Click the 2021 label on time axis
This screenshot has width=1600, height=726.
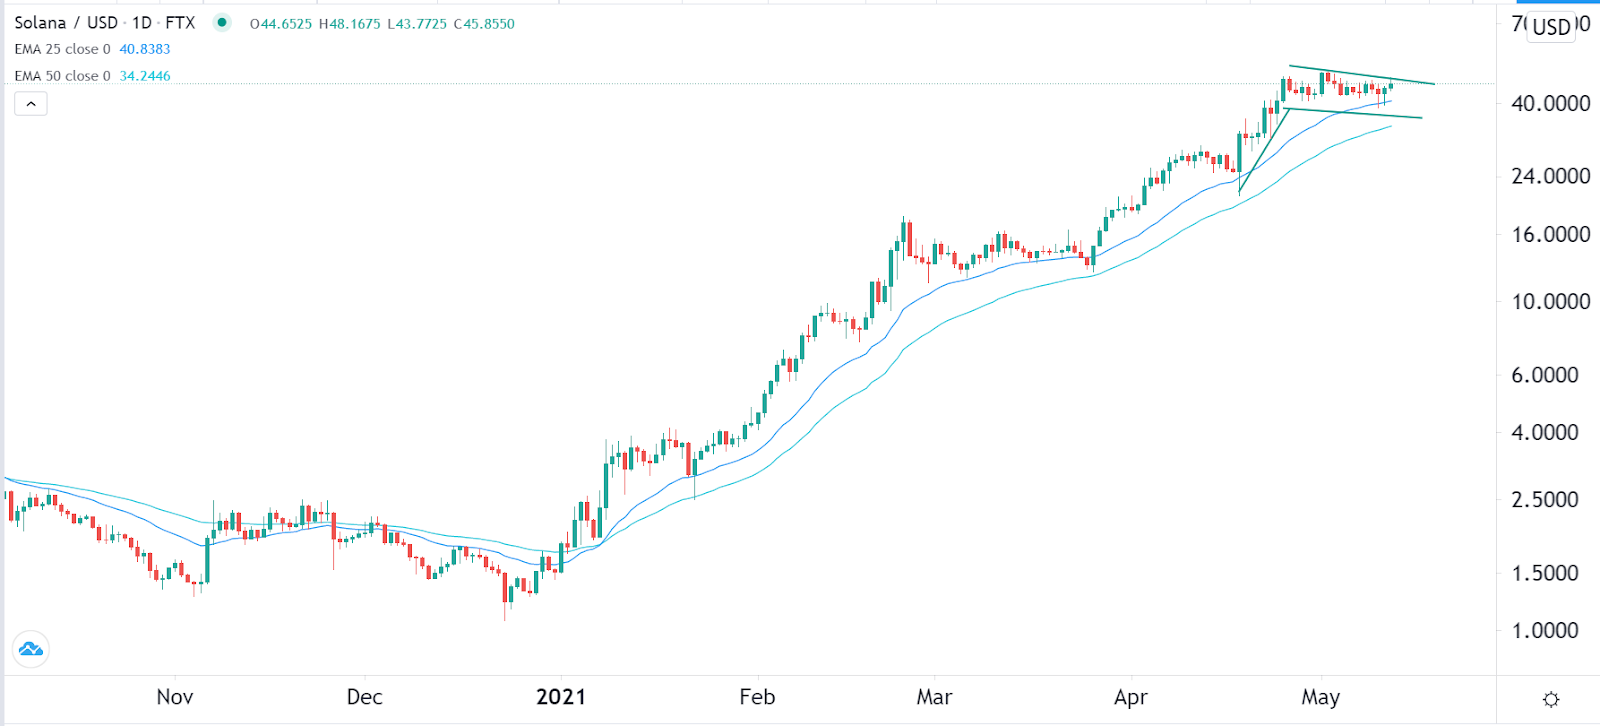561,697
